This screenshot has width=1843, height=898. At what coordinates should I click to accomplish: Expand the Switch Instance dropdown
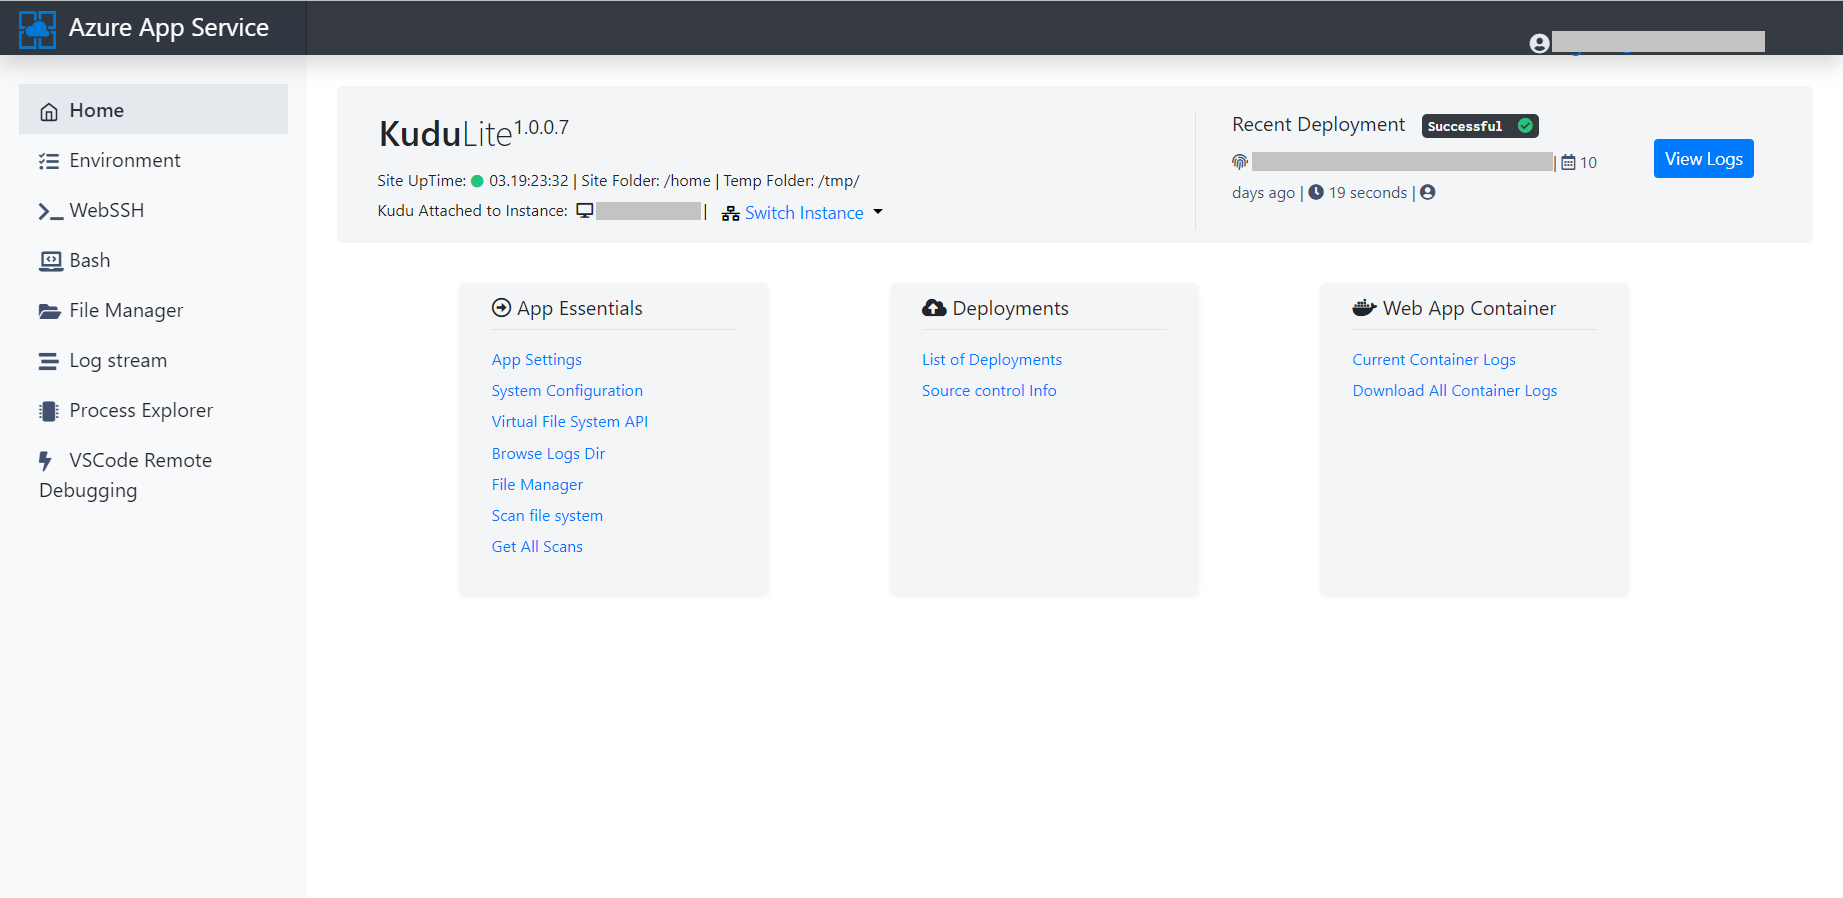[x=803, y=213]
